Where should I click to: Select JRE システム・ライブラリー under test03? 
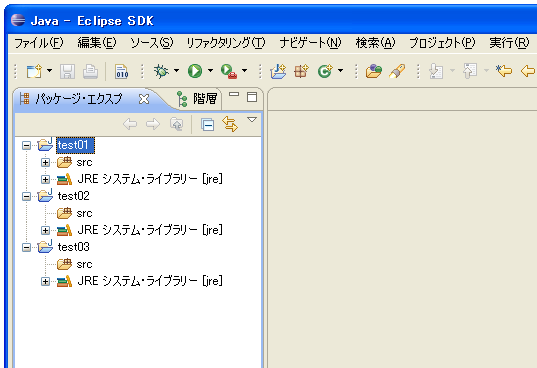tap(150, 281)
